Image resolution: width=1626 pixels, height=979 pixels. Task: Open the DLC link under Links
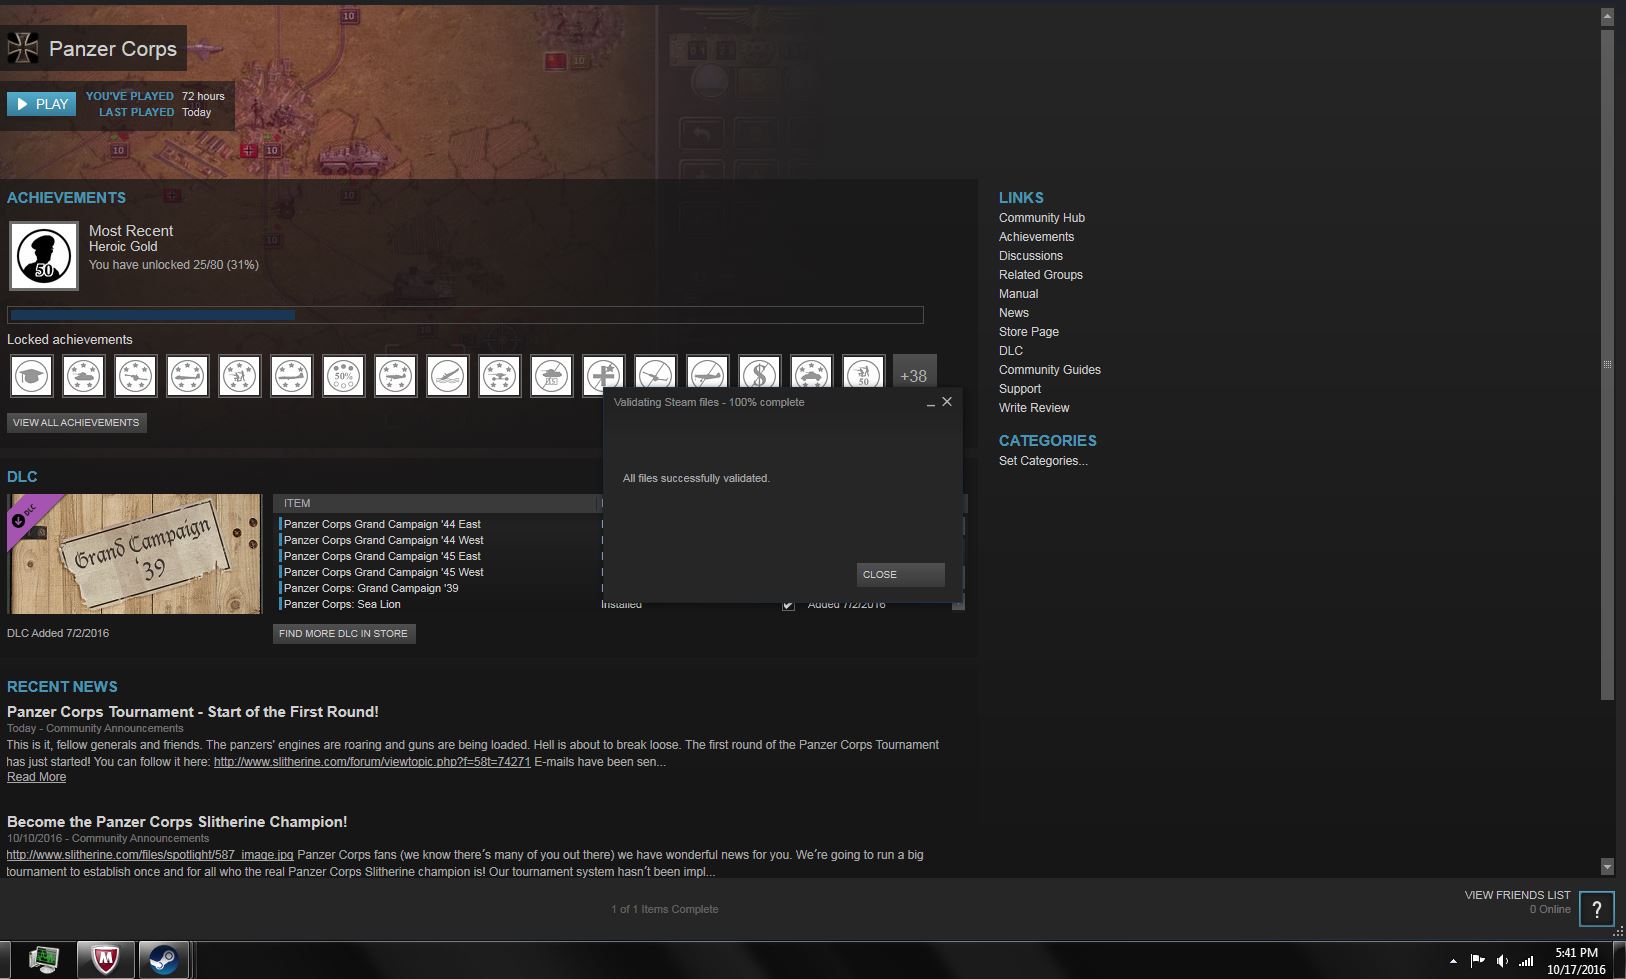pos(1010,351)
